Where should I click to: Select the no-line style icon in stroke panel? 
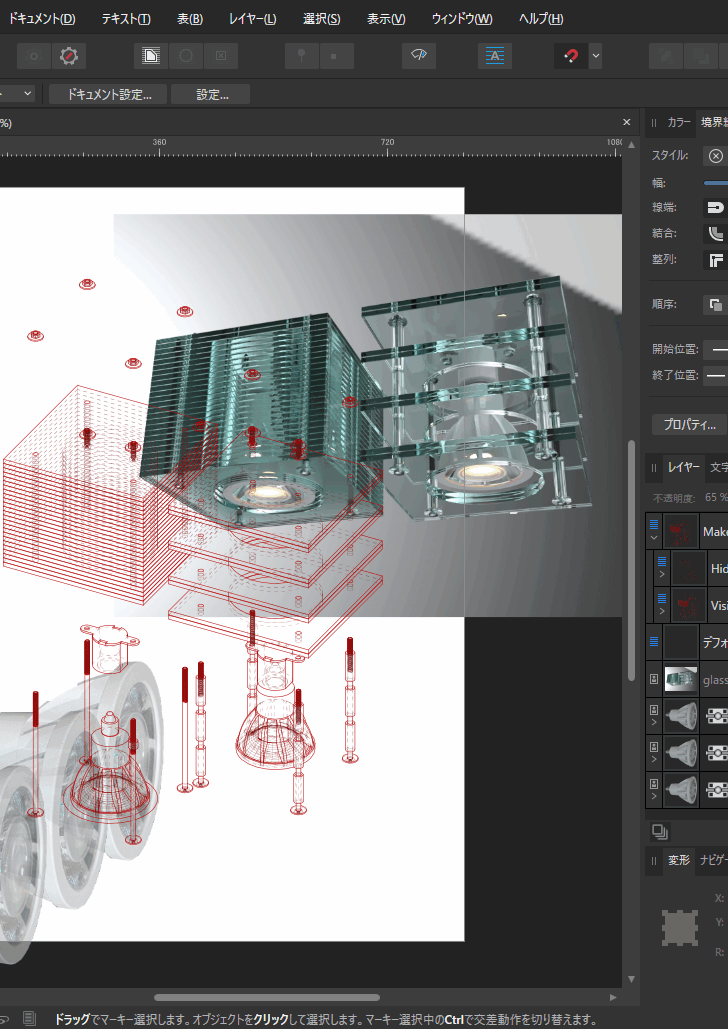(x=715, y=156)
